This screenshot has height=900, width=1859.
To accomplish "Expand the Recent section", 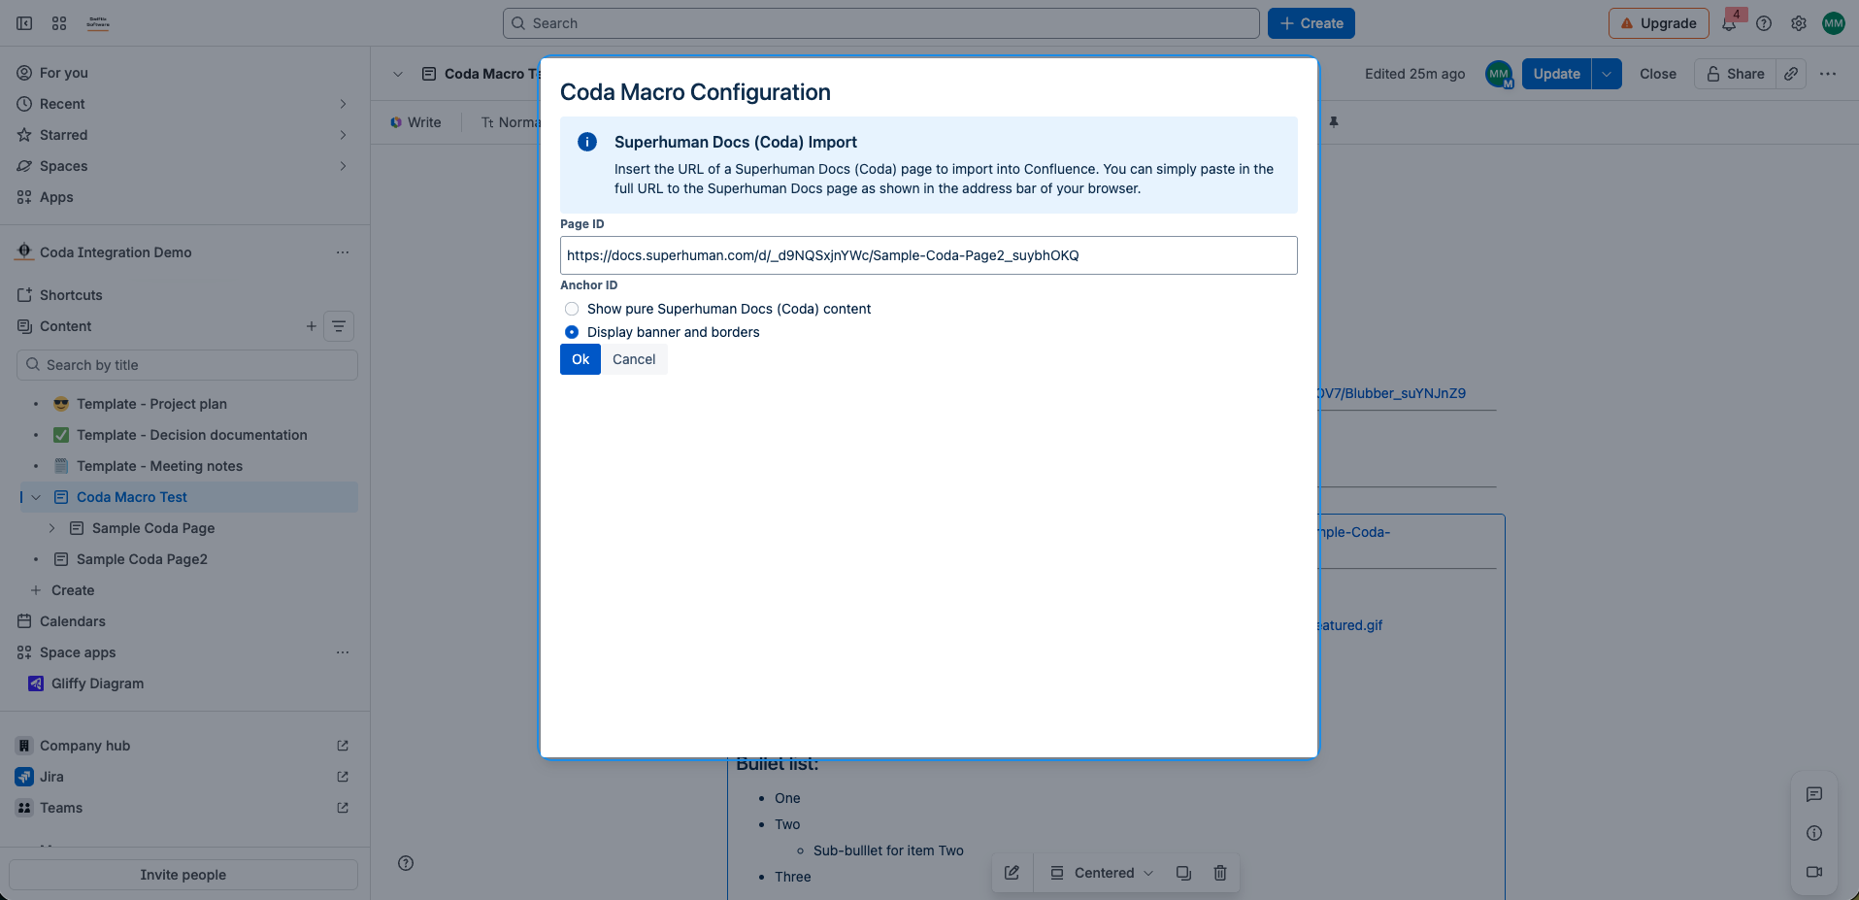I will 343,104.
